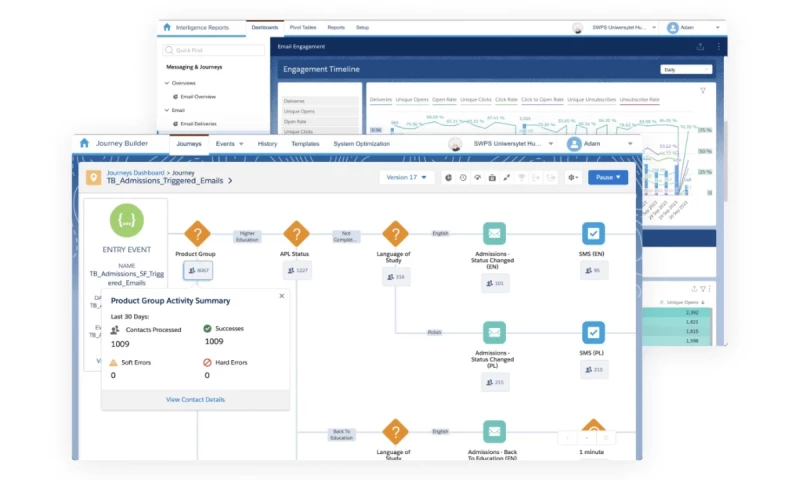Select the SMS (PL) checkmark activity
The height and width of the screenshot is (480, 800).
pyautogui.click(x=593, y=333)
